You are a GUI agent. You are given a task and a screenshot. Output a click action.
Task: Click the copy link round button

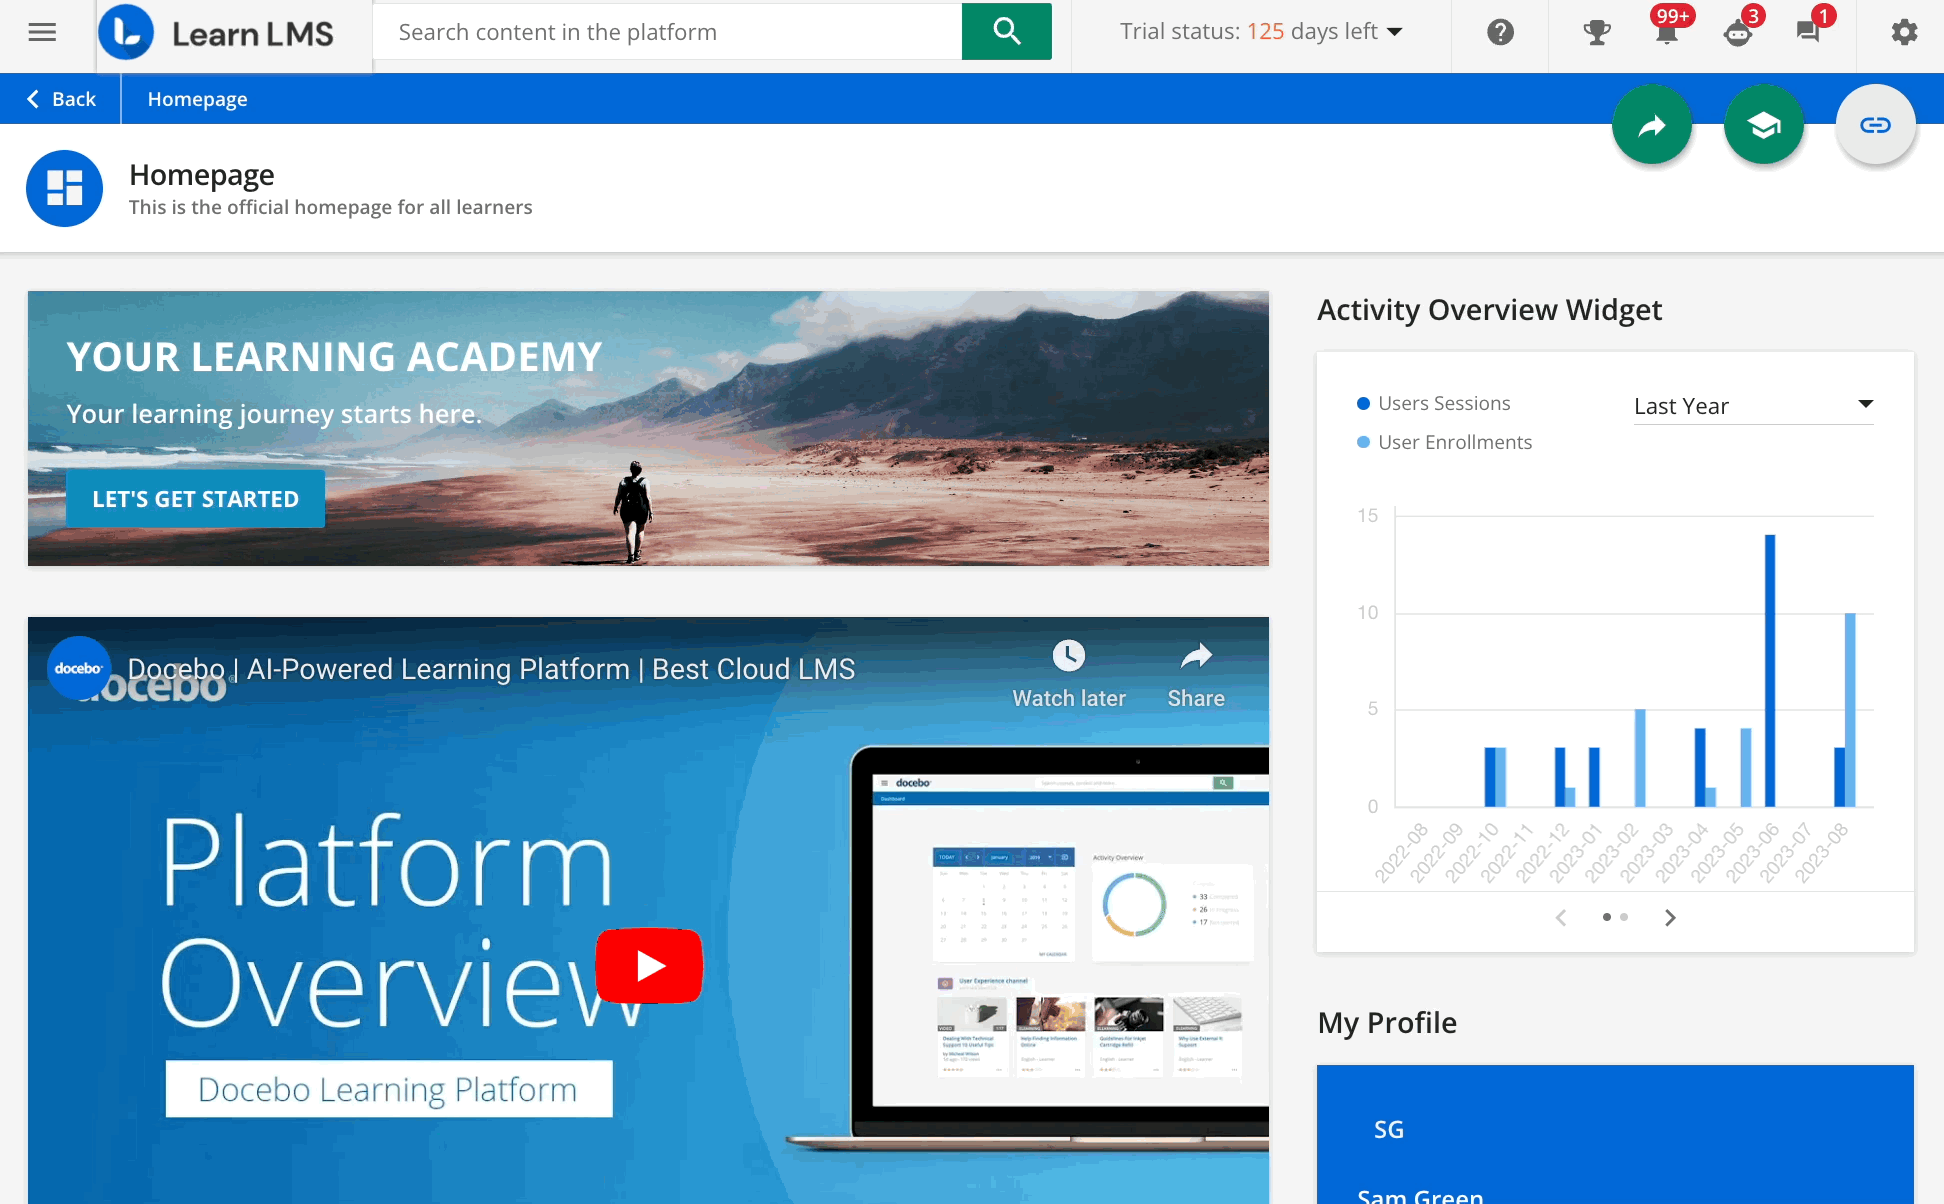[x=1876, y=125]
